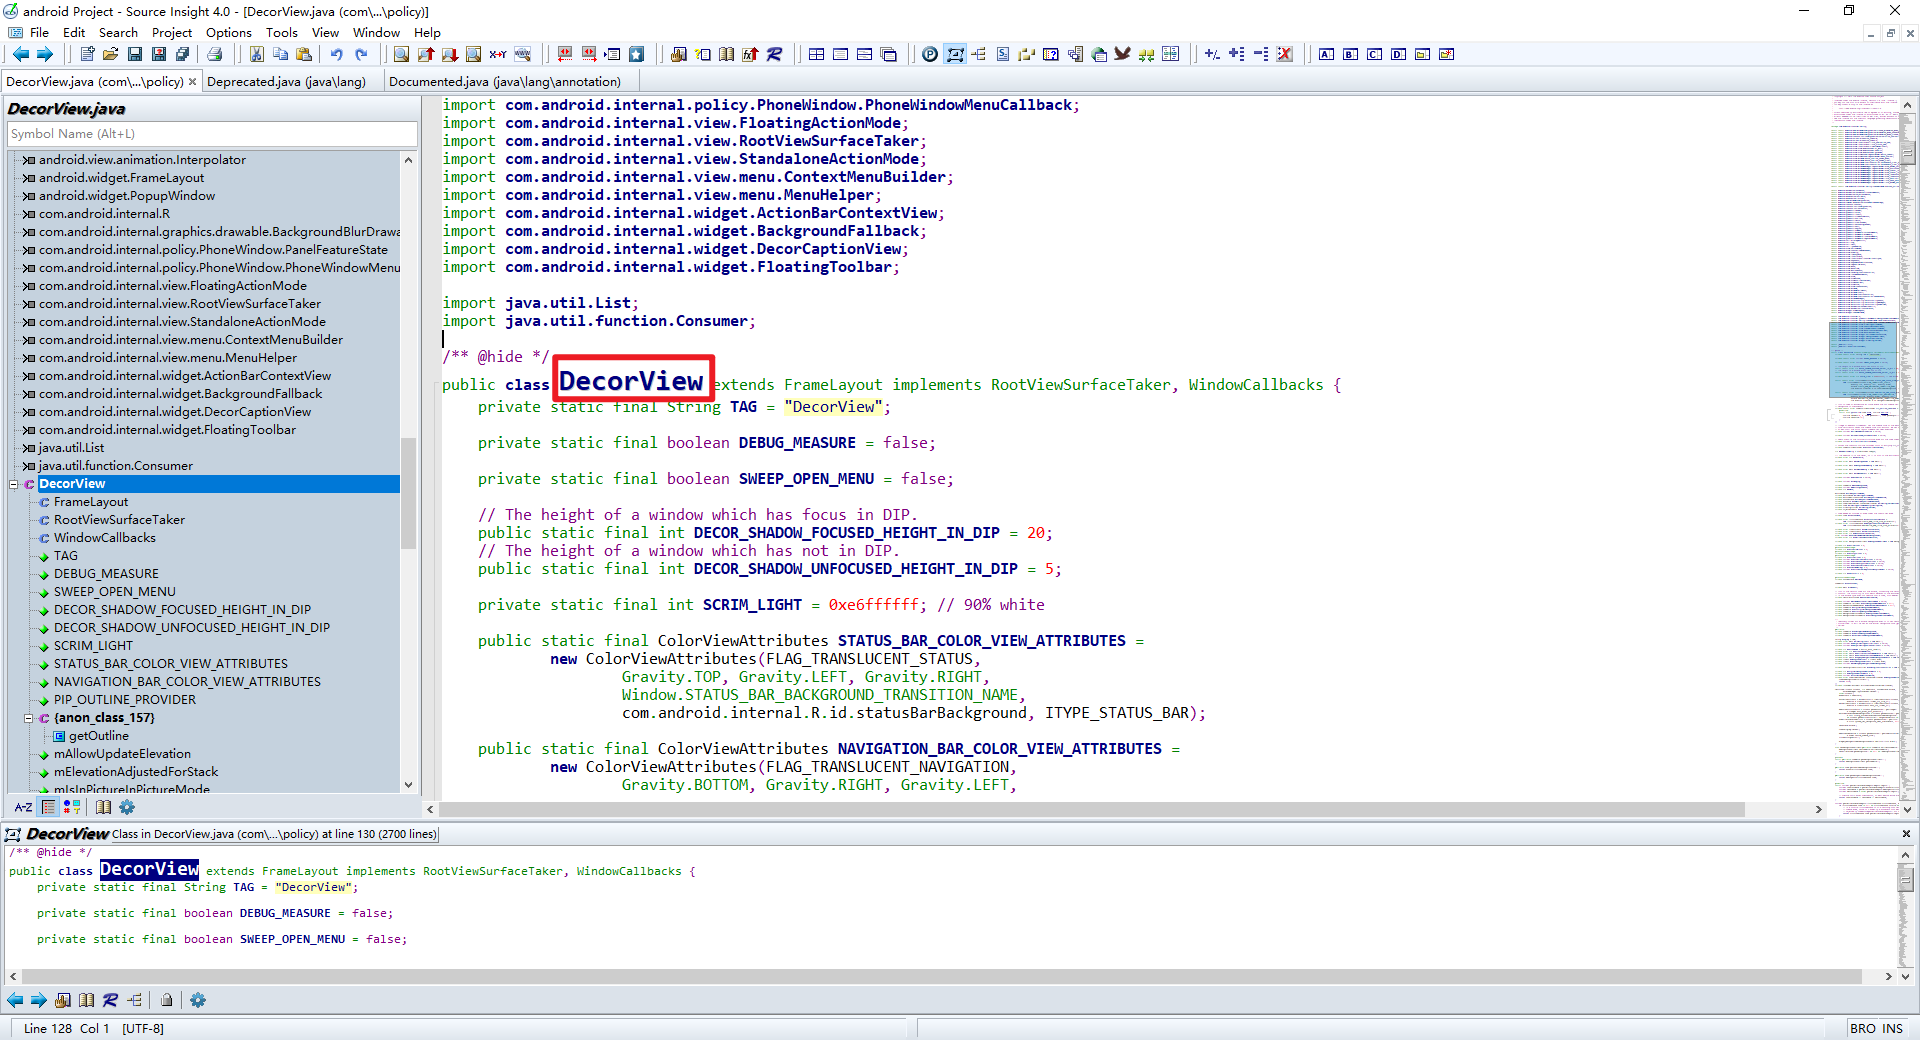Open the File menu
Screen dimensions: 1920x1040
coord(40,32)
